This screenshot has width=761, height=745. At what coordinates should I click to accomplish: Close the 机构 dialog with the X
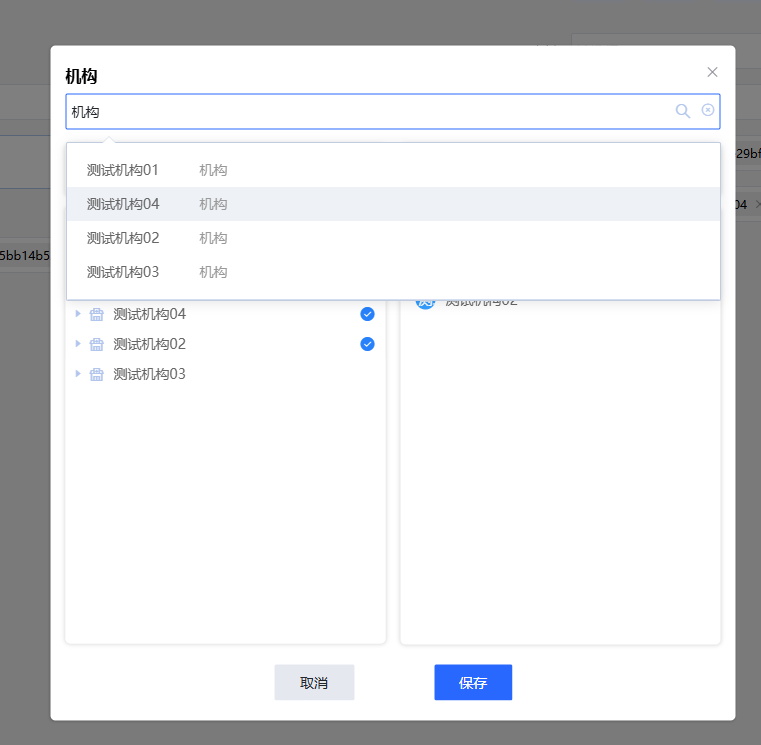coord(712,72)
